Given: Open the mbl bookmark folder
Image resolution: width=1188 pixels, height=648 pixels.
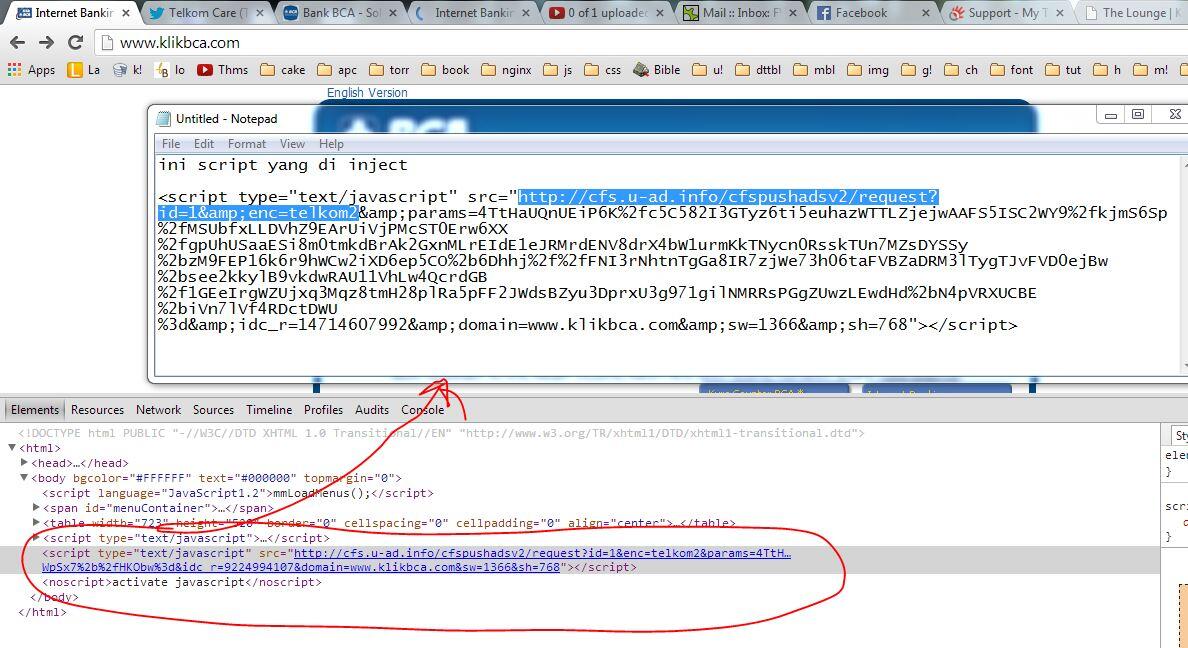Looking at the screenshot, I should coord(814,70).
